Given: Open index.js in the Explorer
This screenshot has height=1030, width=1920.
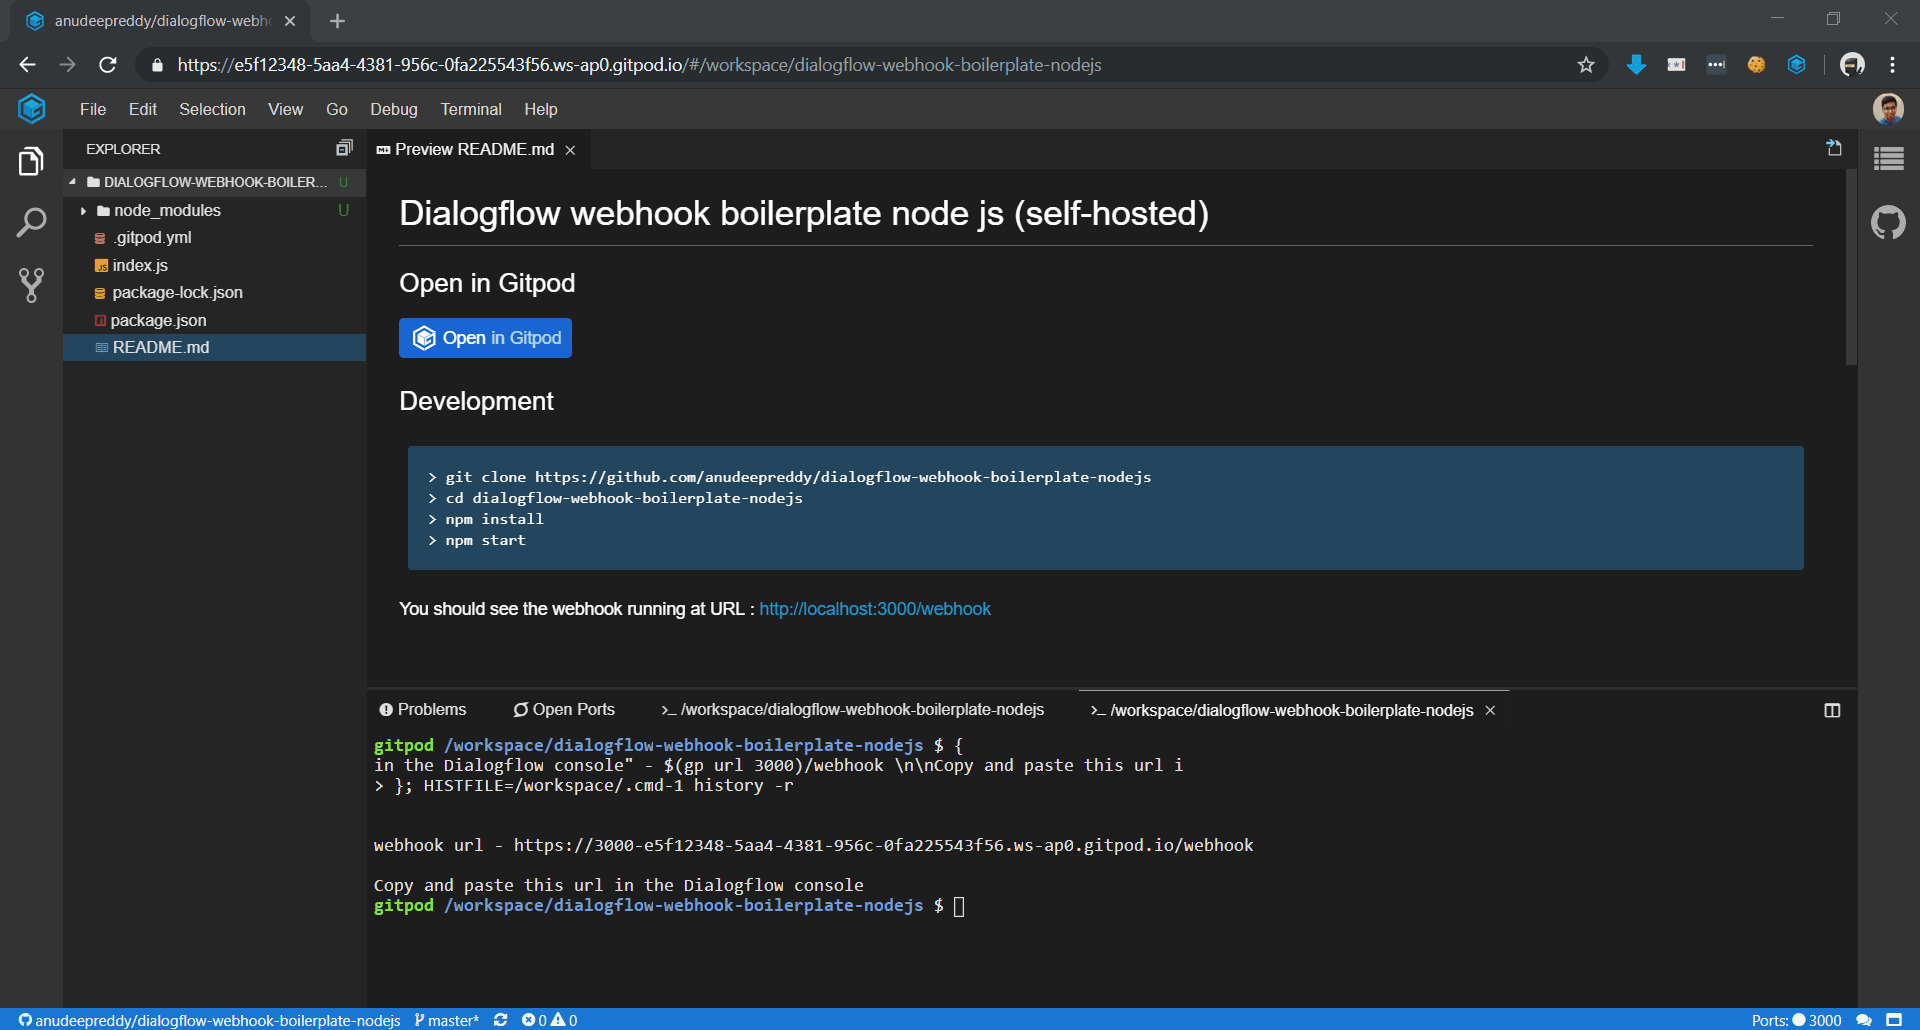Looking at the screenshot, I should point(214,265).
